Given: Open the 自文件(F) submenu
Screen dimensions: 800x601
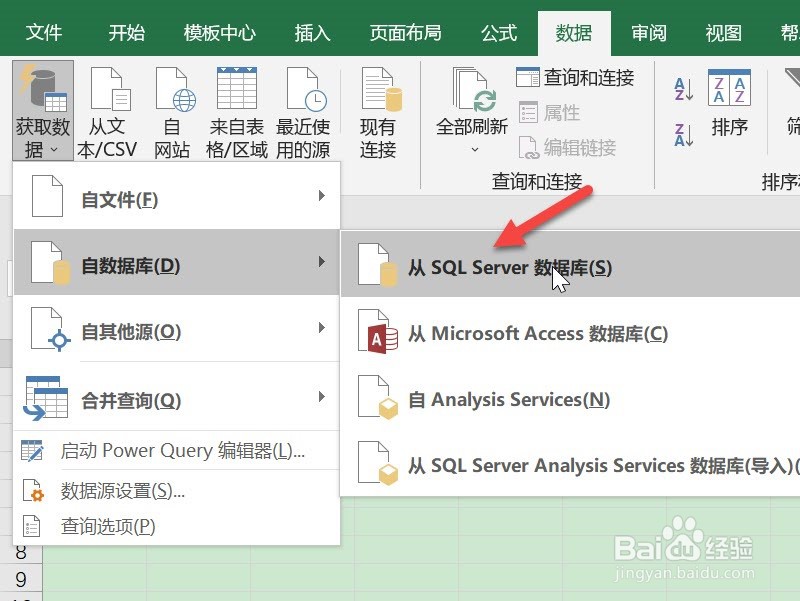Looking at the screenshot, I should pyautogui.click(x=177, y=196).
